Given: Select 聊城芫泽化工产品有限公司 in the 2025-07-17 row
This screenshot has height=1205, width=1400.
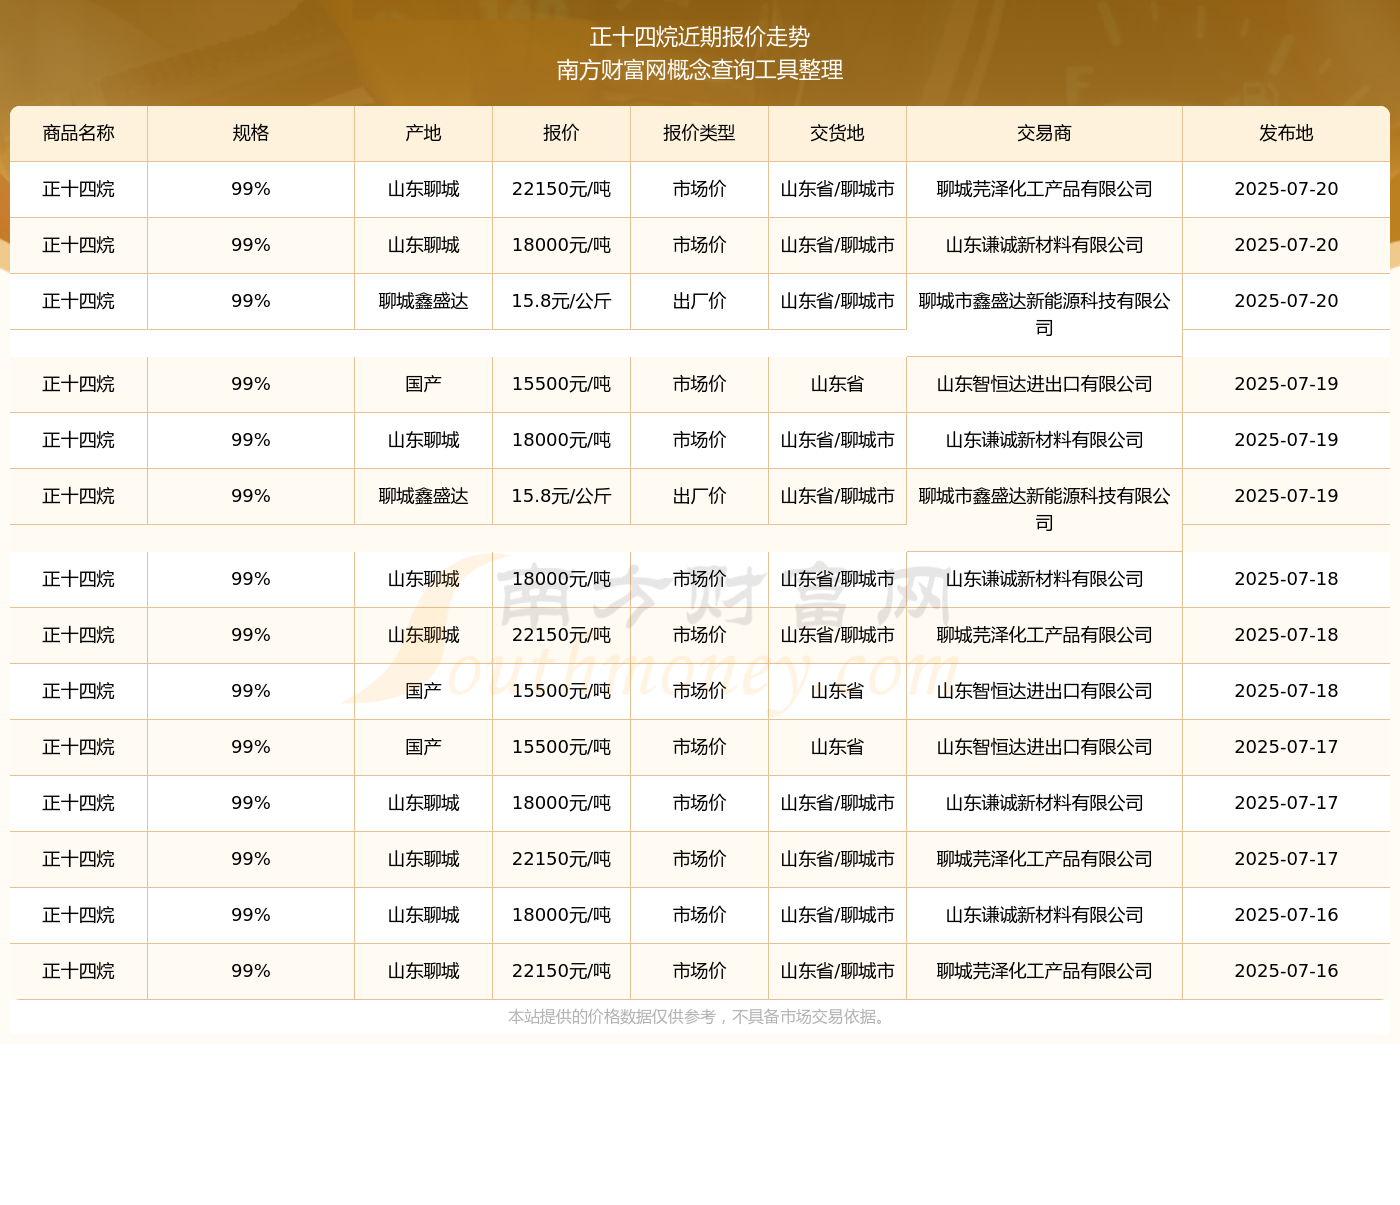Looking at the screenshot, I should pos(1045,859).
